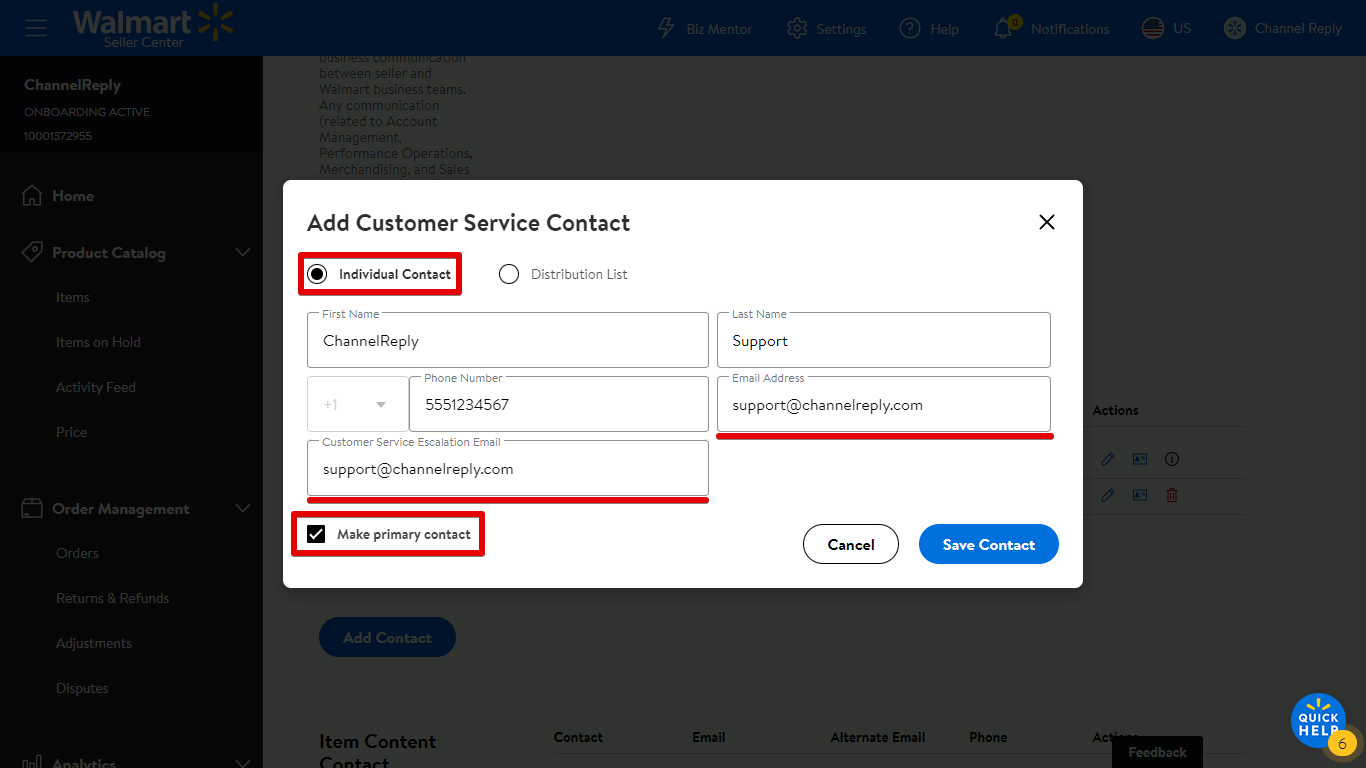Click the red trash delete icon
The height and width of the screenshot is (768, 1366).
pyautogui.click(x=1172, y=495)
